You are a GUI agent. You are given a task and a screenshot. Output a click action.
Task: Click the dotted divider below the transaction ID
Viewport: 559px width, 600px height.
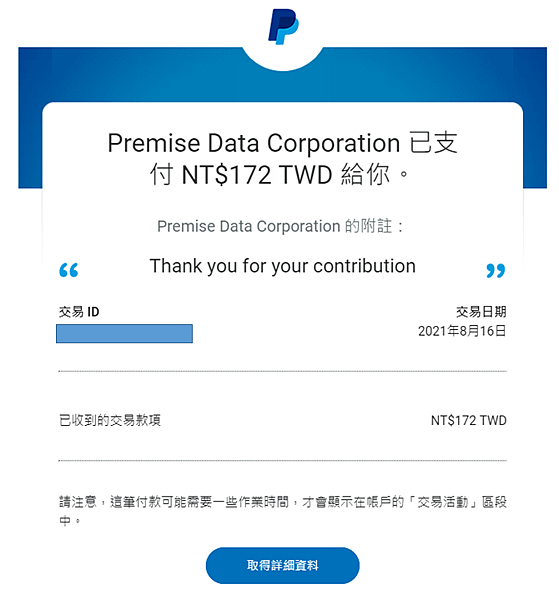(282, 371)
